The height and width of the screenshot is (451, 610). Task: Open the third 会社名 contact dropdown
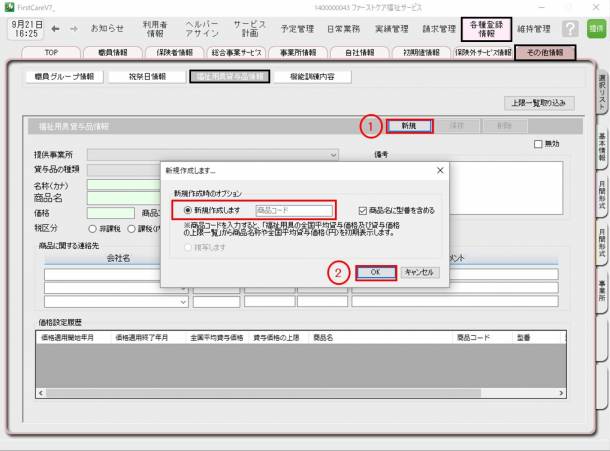coord(183,301)
